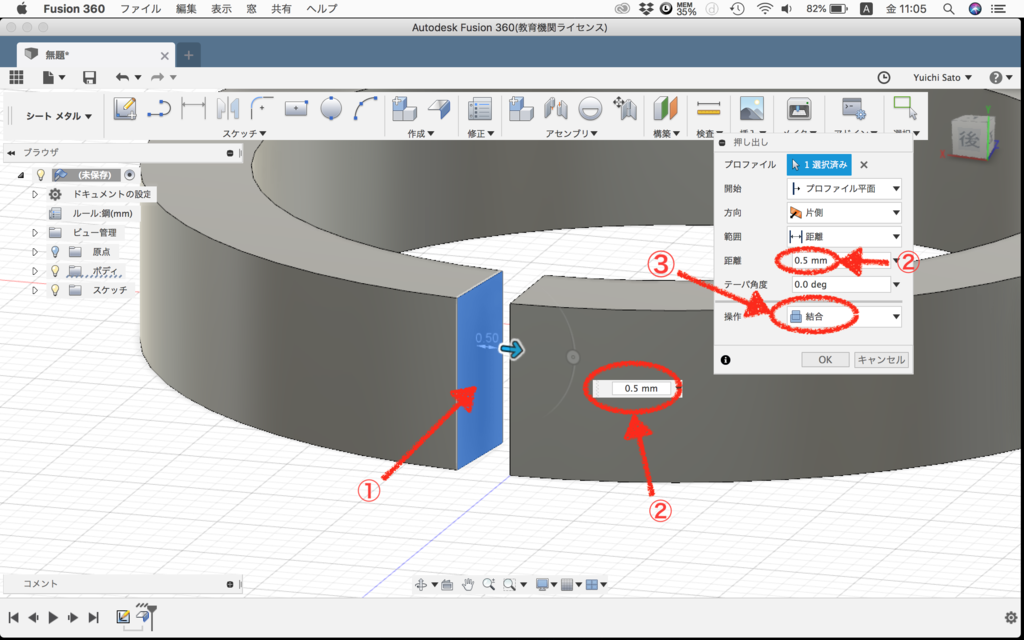Image resolution: width=1024 pixels, height=640 pixels.
Task: Select the Measure inspect tool
Action: 709,108
